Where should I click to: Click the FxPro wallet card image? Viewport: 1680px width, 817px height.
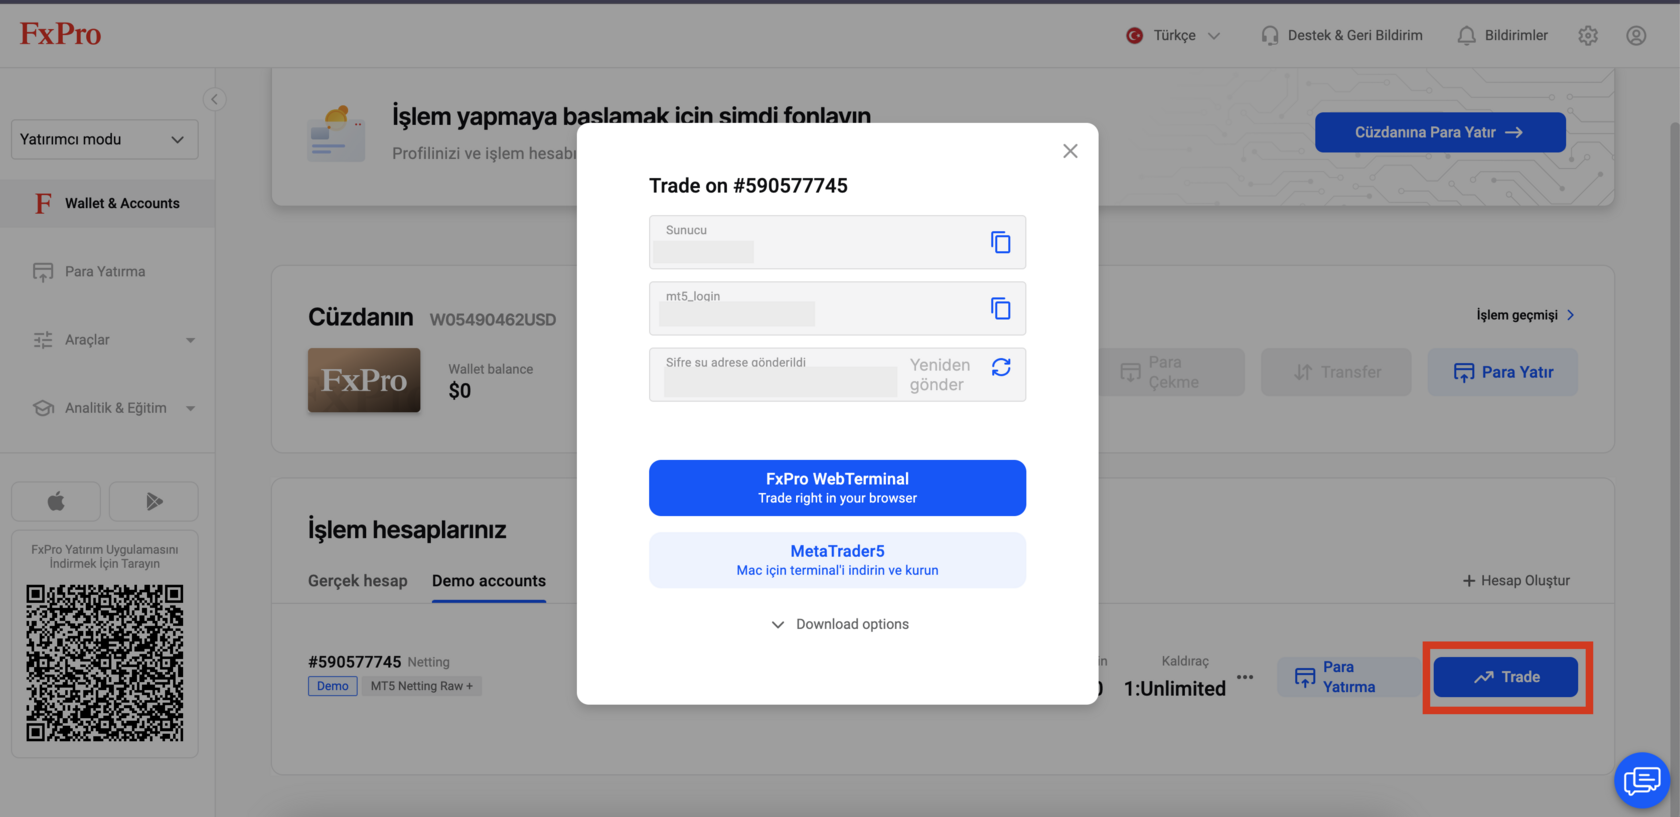tap(364, 380)
